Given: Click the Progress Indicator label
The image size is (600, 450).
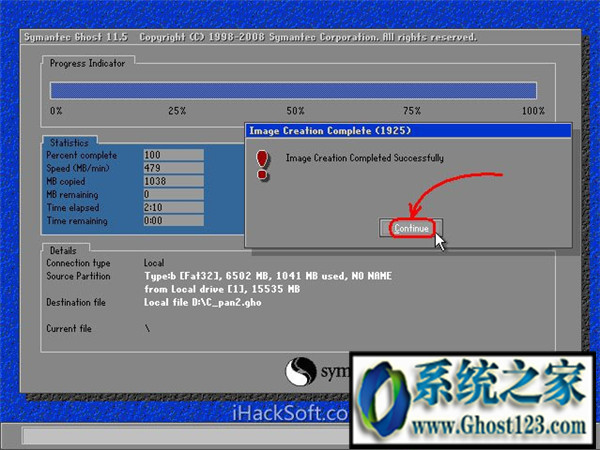Looking at the screenshot, I should tap(88, 64).
